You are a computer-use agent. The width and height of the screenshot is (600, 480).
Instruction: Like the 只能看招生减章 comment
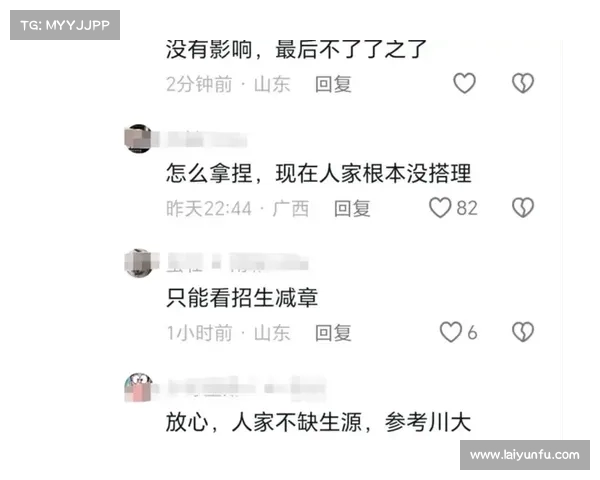point(451,332)
